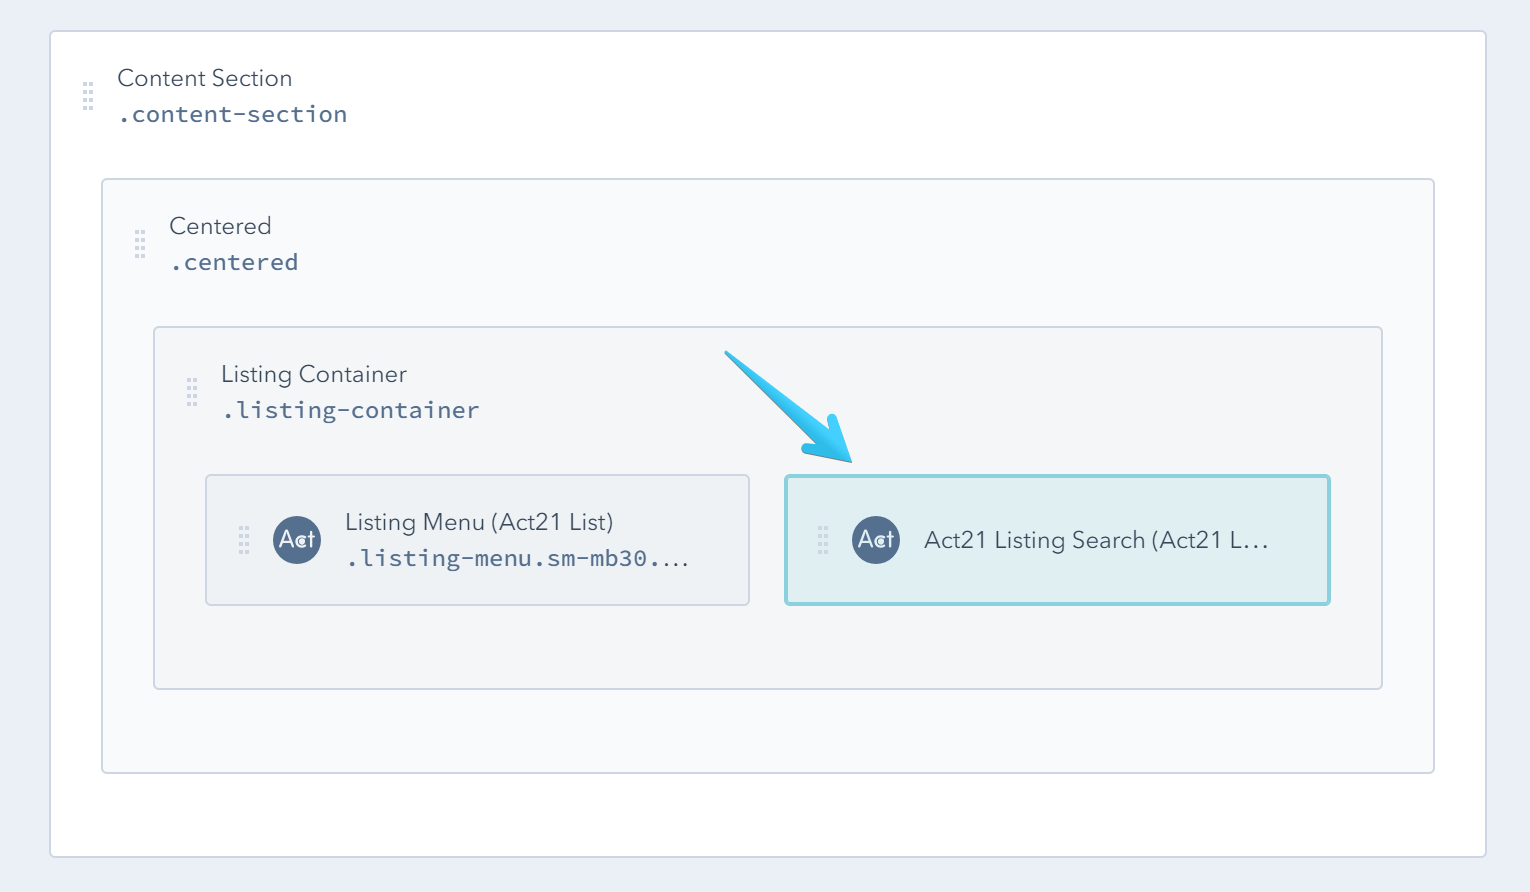Click the .content-section class label
The height and width of the screenshot is (892, 1530).
click(232, 114)
